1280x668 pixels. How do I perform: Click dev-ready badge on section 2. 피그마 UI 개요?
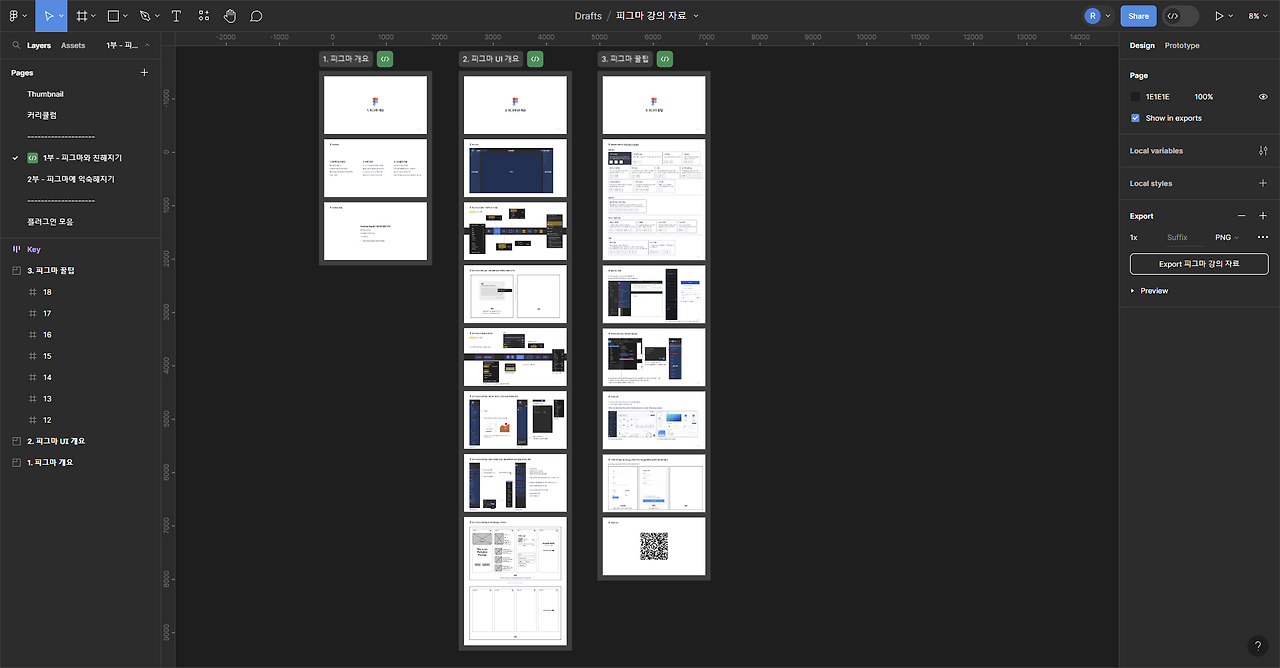[535, 59]
